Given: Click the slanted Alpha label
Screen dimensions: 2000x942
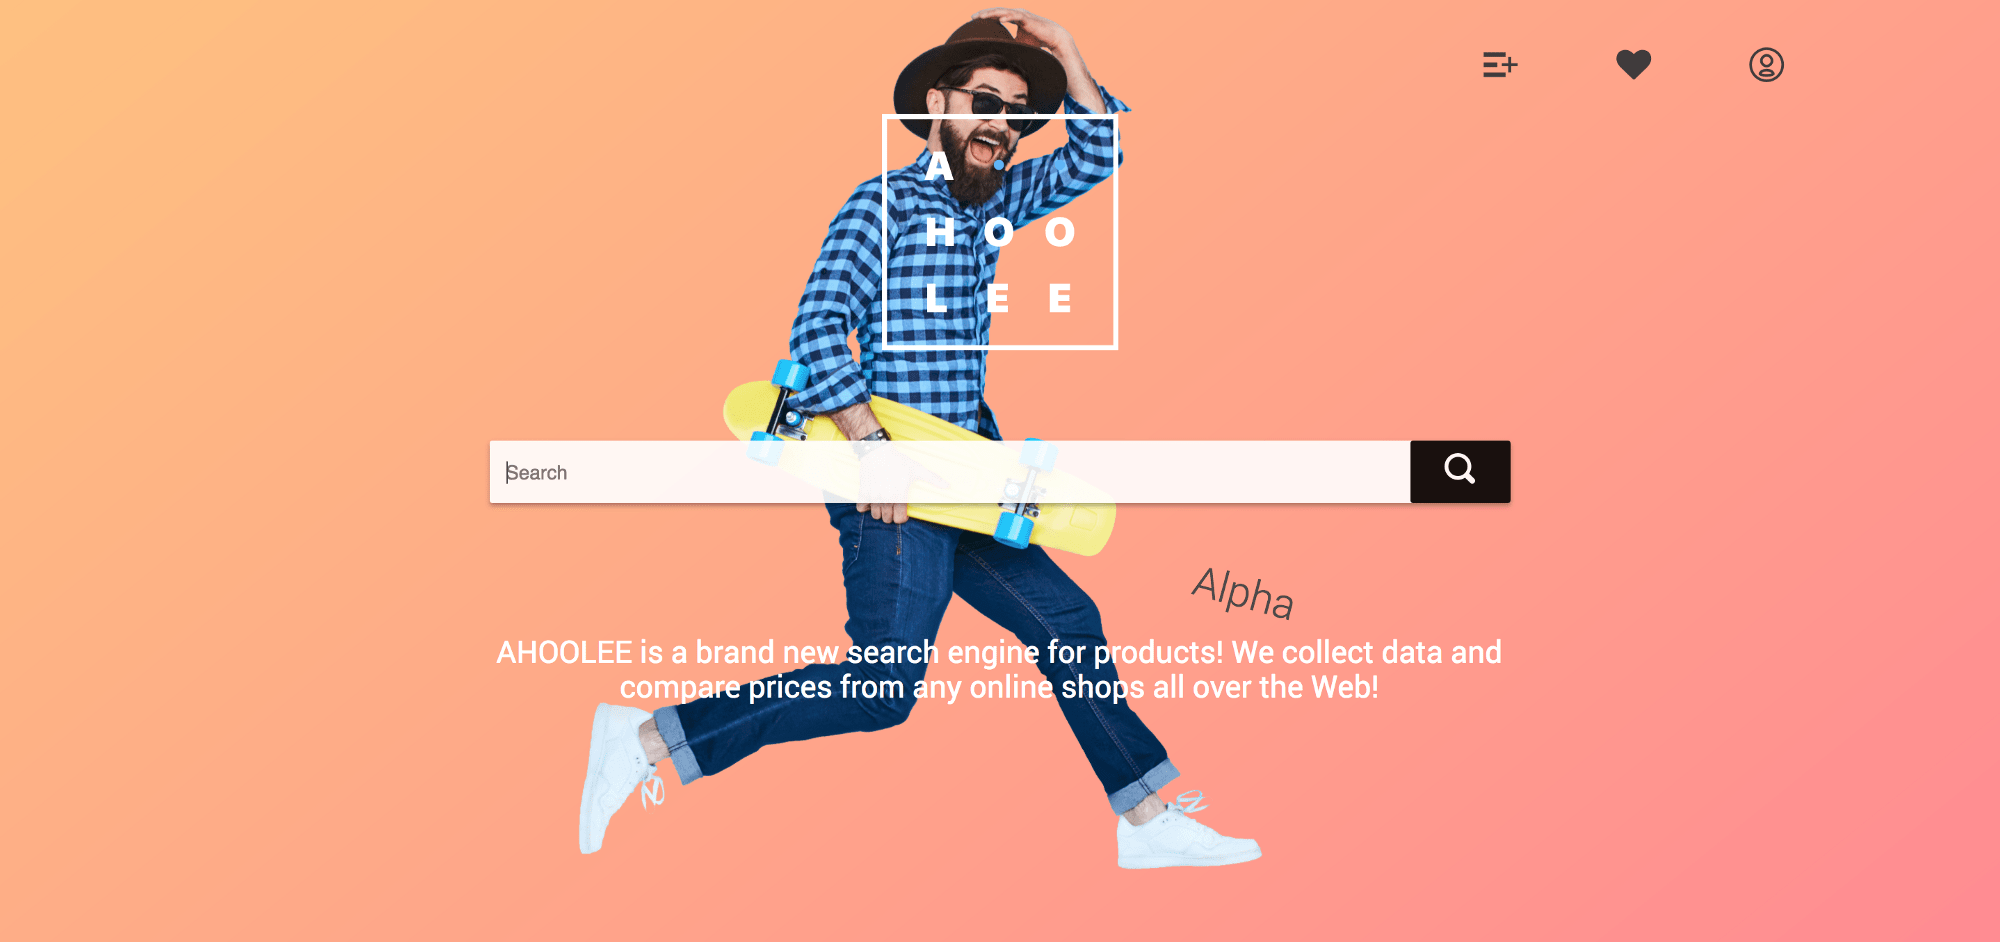Looking at the screenshot, I should pyautogui.click(x=1243, y=592).
